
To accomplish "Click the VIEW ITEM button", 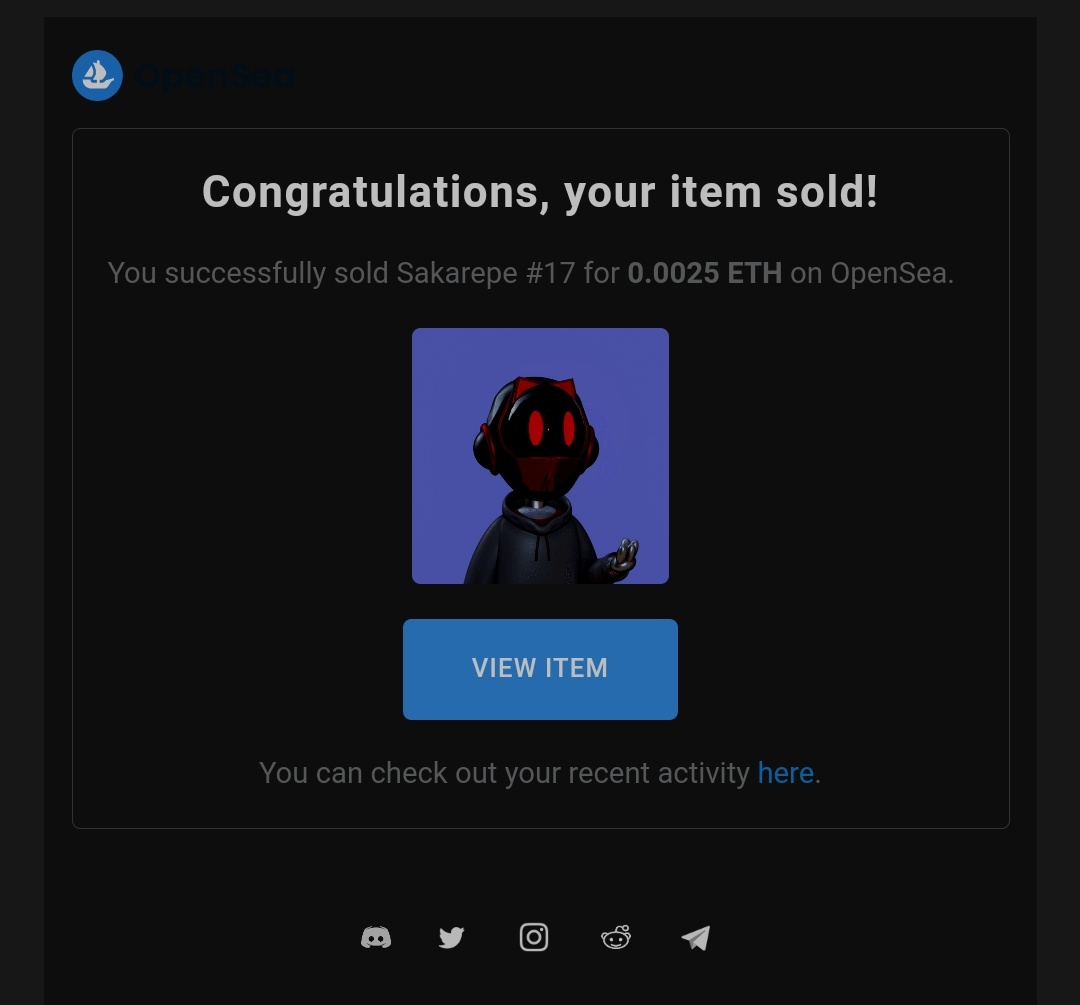I will point(541,670).
